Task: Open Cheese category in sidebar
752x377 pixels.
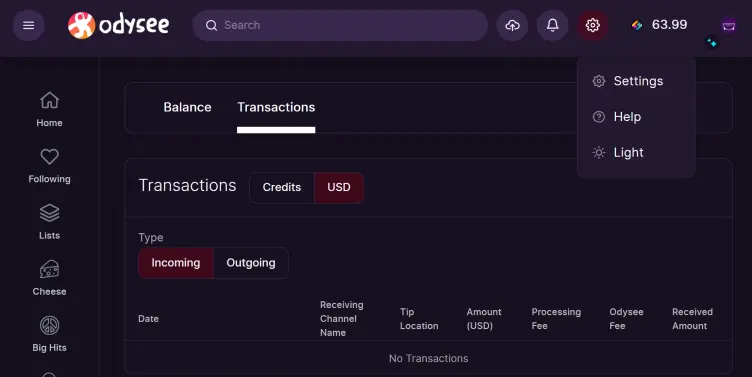Action: tap(49, 278)
